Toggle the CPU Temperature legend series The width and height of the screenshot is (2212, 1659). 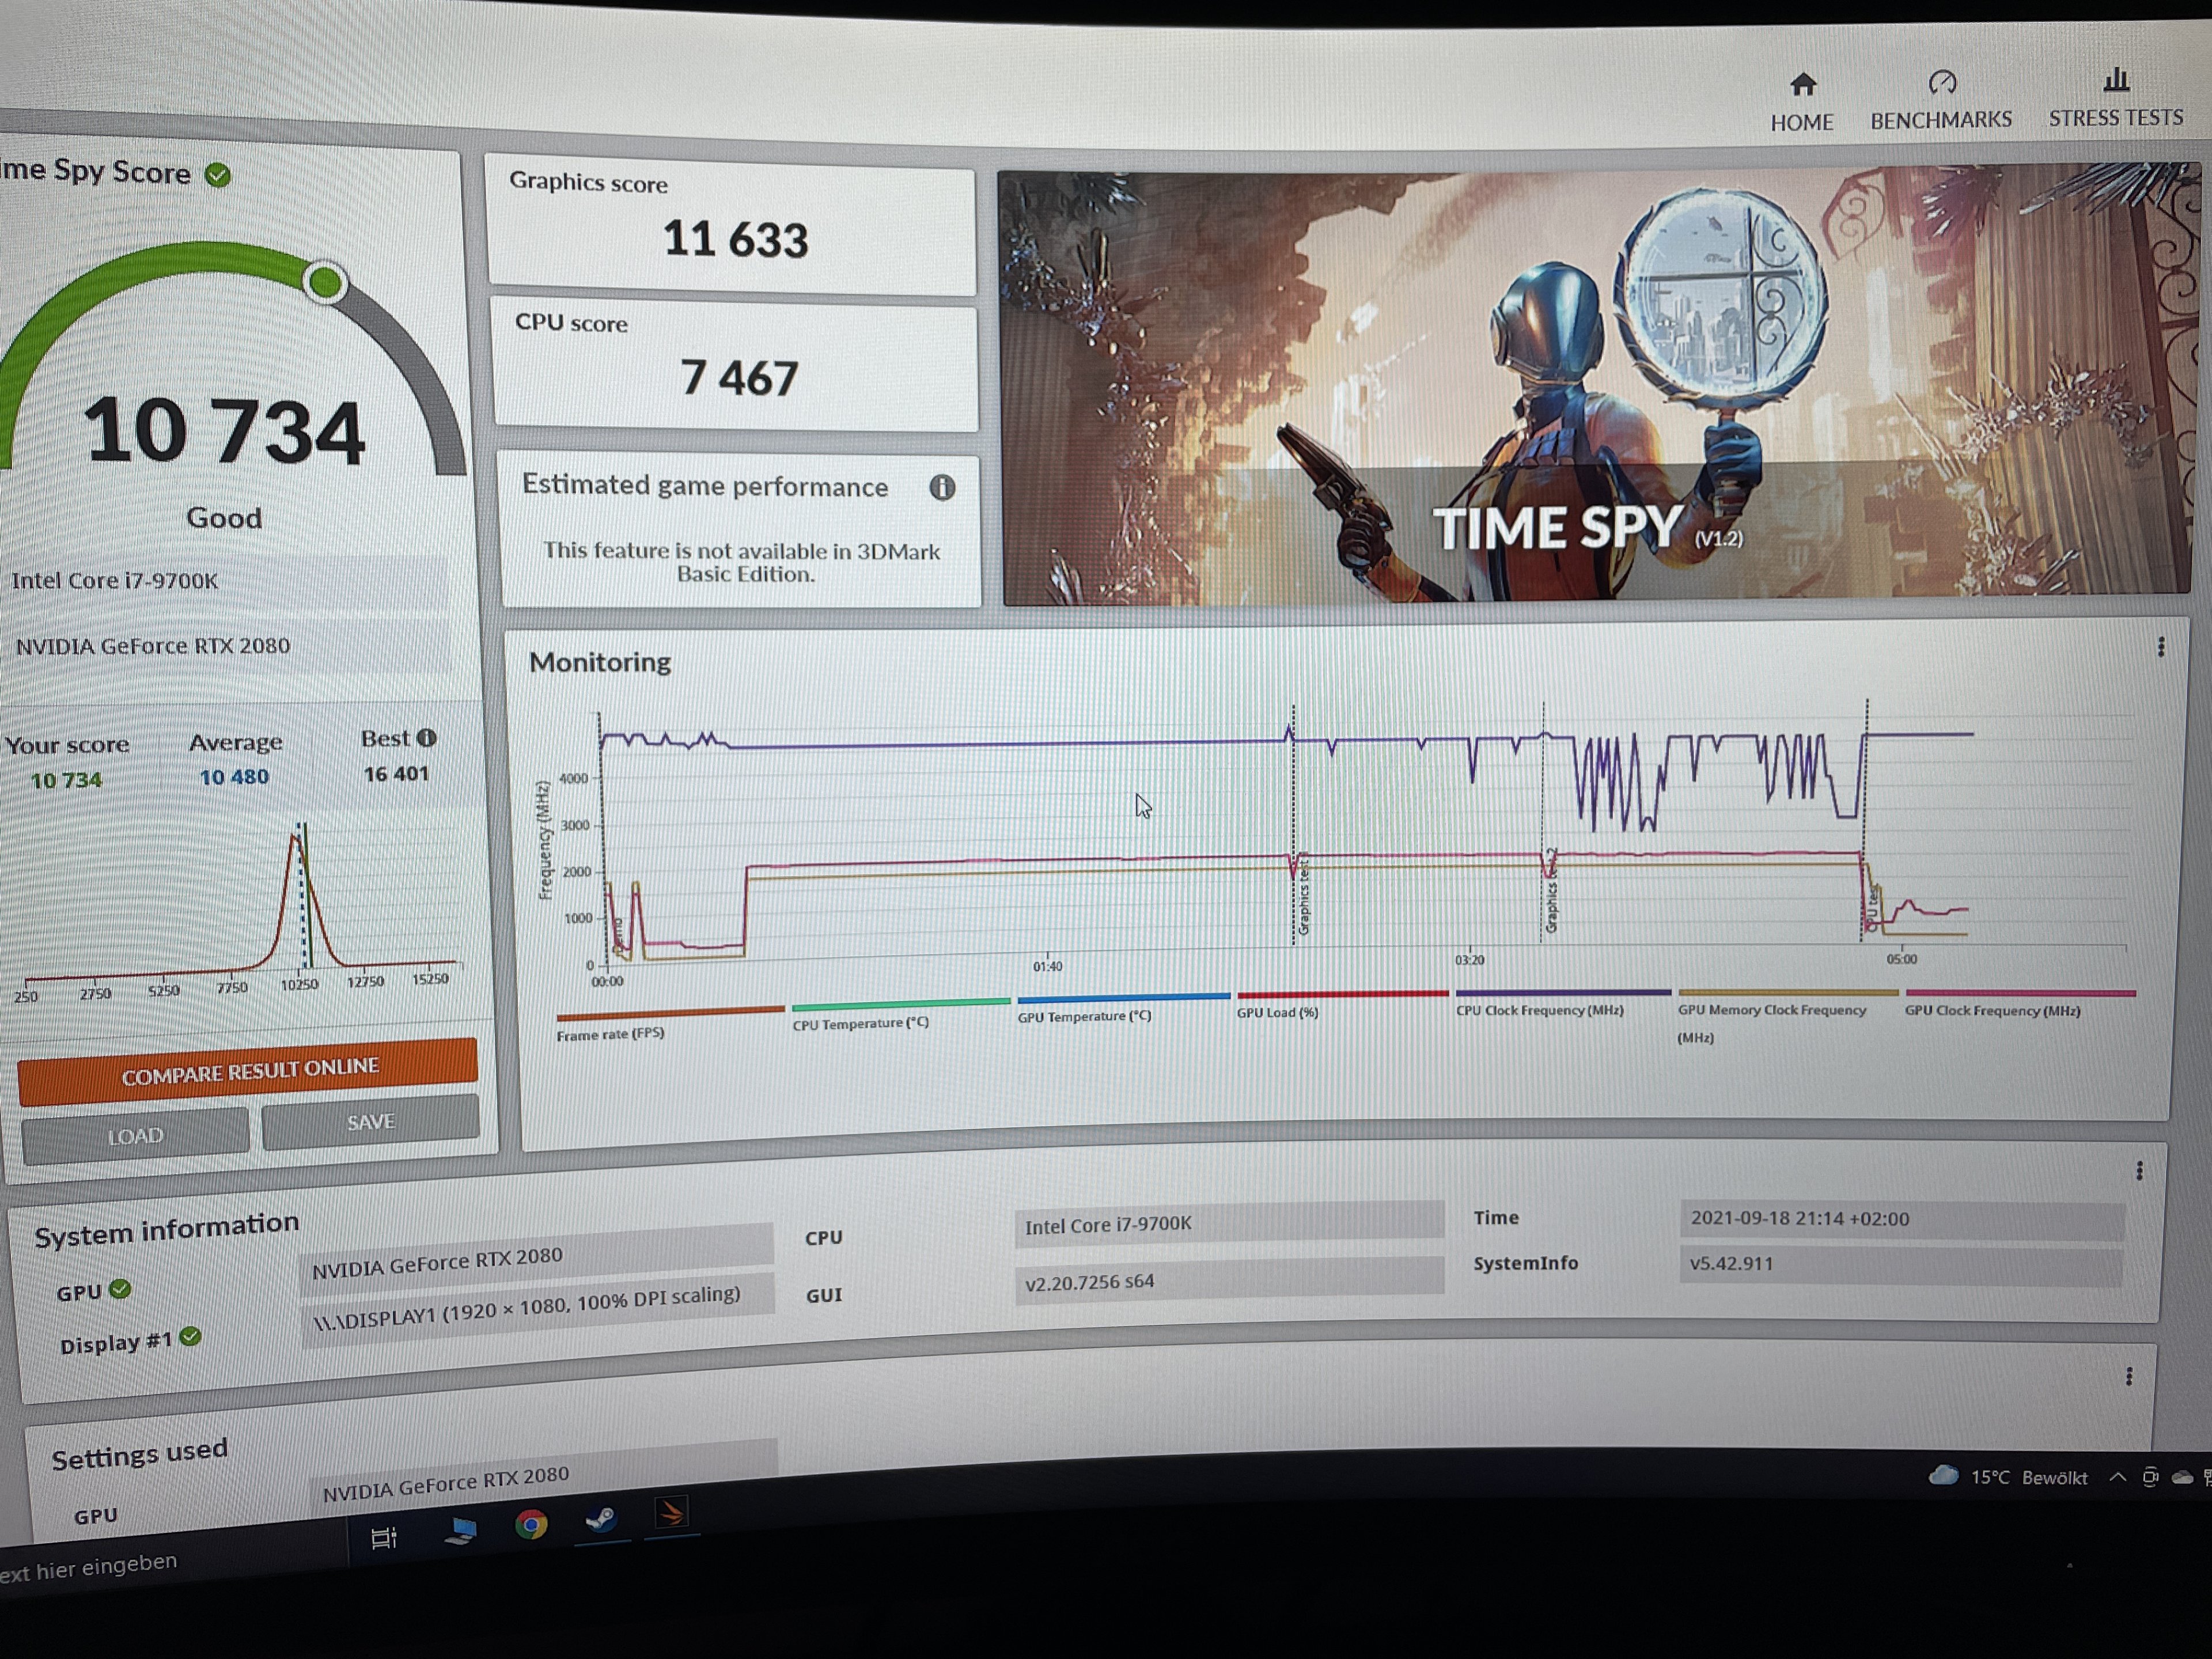point(860,1023)
